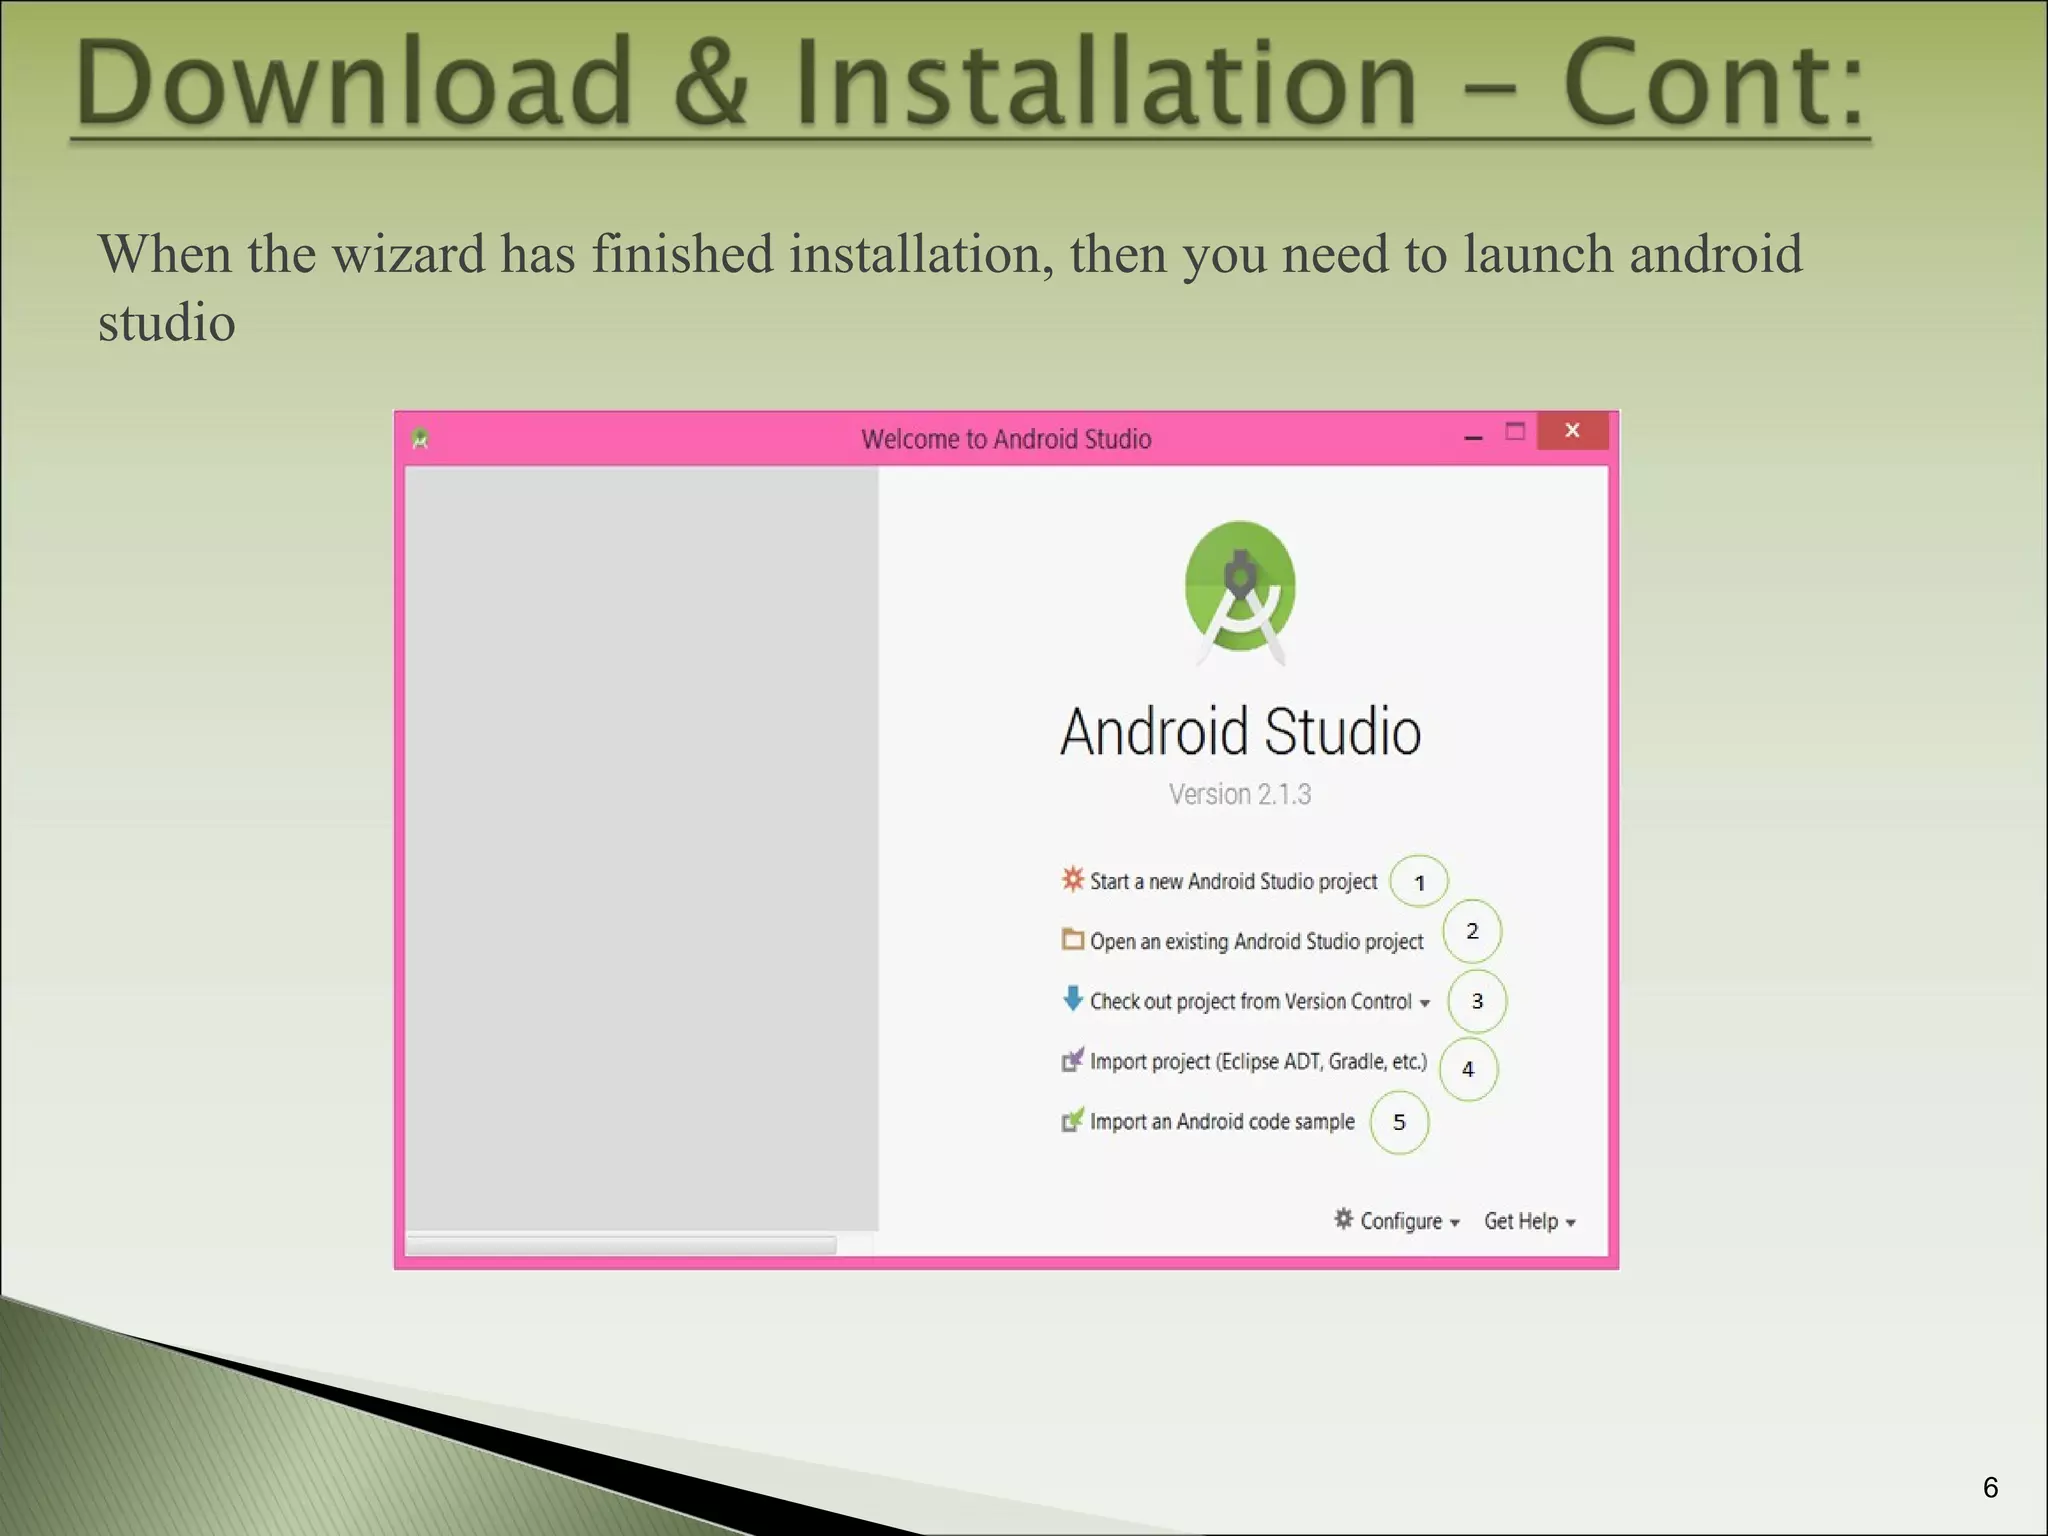Click the Version 2.1.3 text
Image resolution: width=2048 pixels, height=1536 pixels.
tap(1240, 794)
